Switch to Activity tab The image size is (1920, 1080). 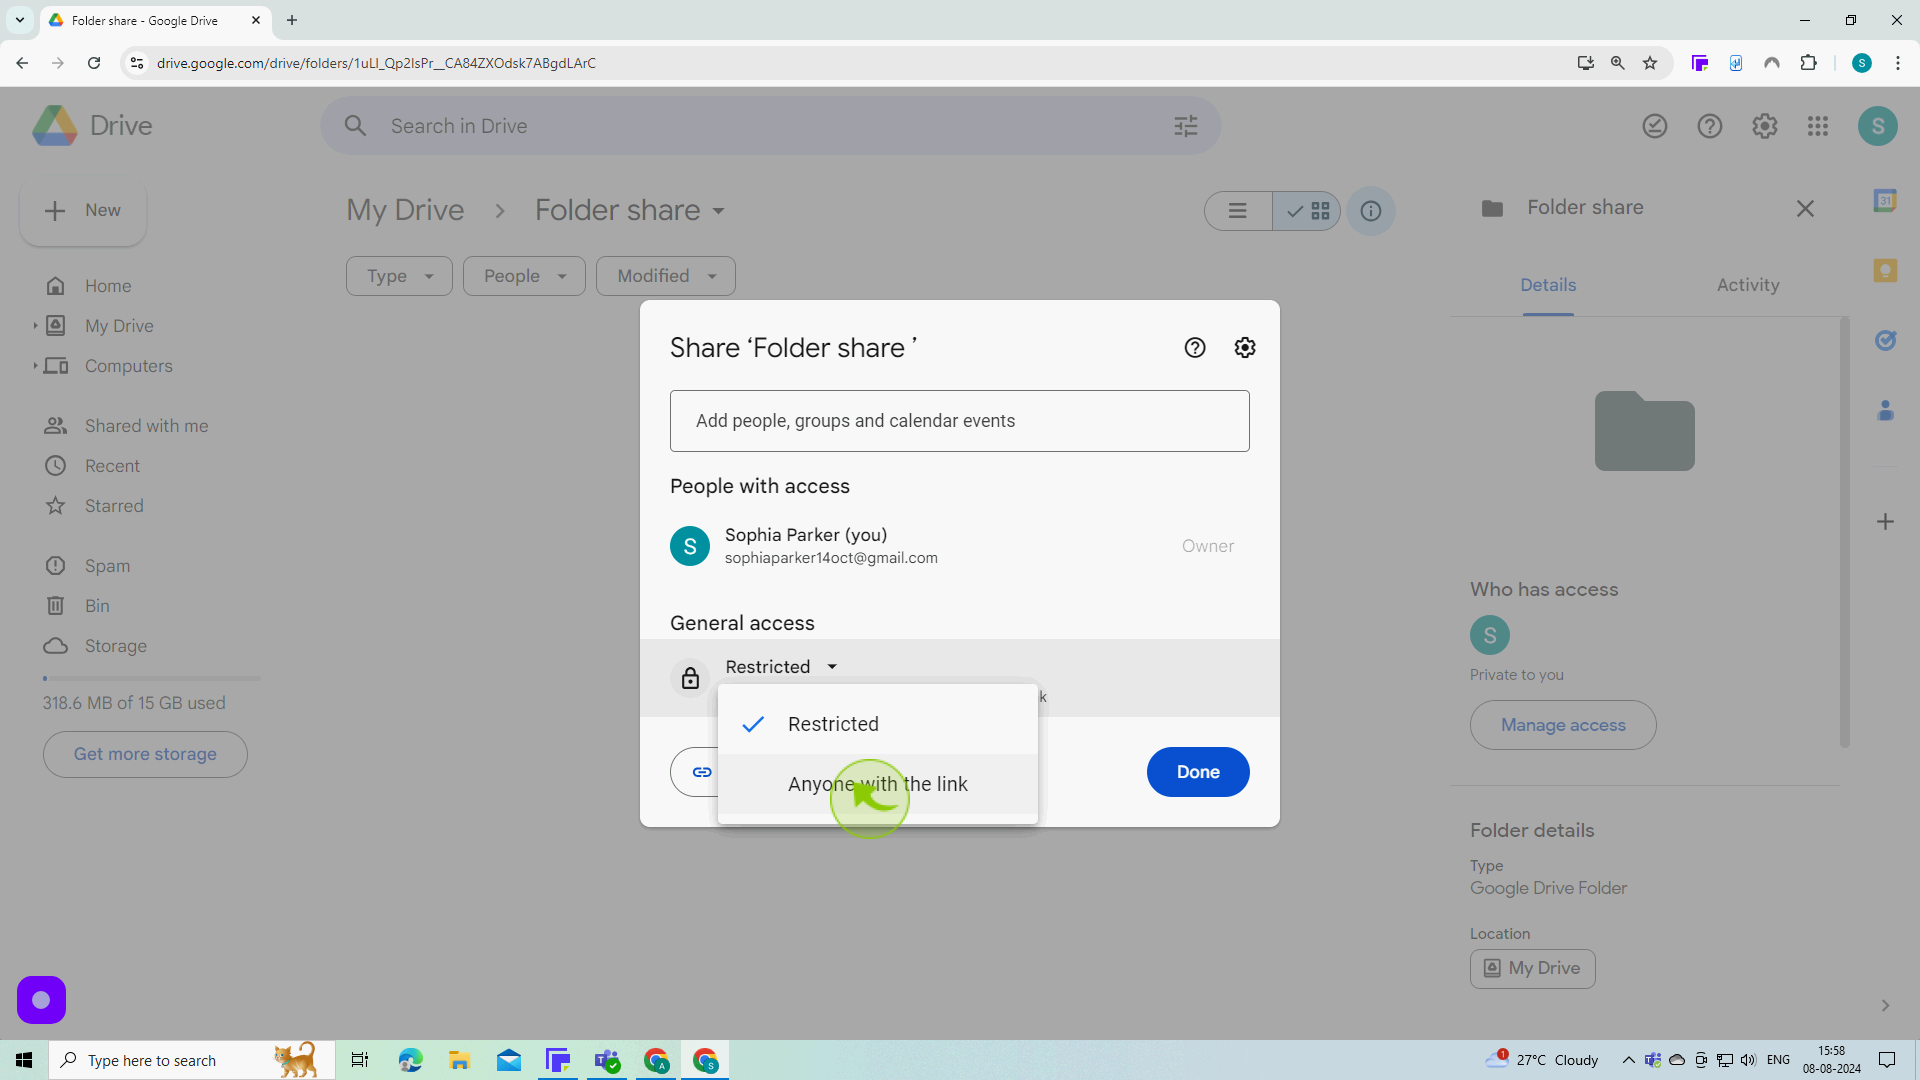click(1748, 285)
